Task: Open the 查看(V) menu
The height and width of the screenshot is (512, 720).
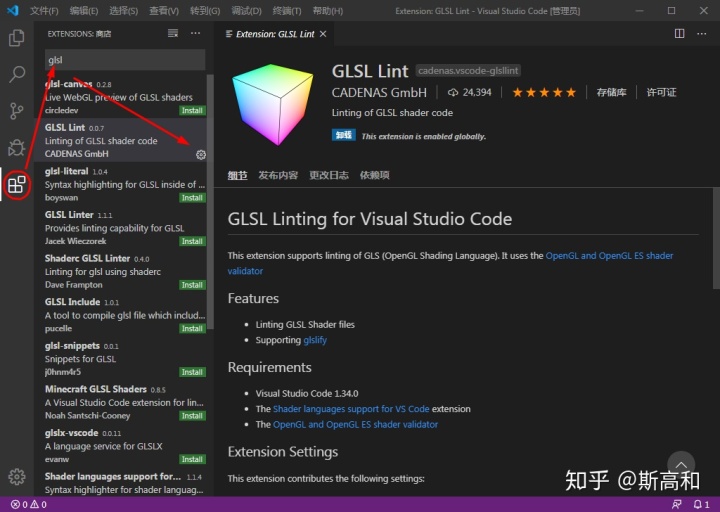Action: [x=164, y=11]
